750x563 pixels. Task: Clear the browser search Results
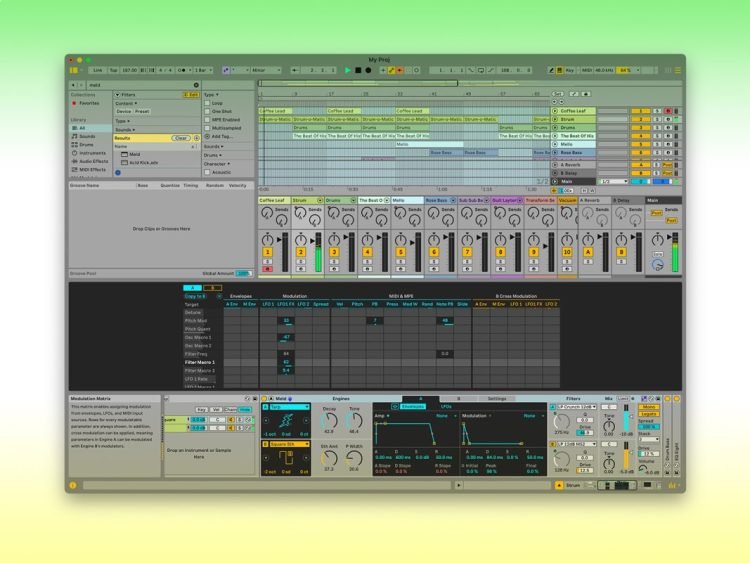click(x=180, y=138)
